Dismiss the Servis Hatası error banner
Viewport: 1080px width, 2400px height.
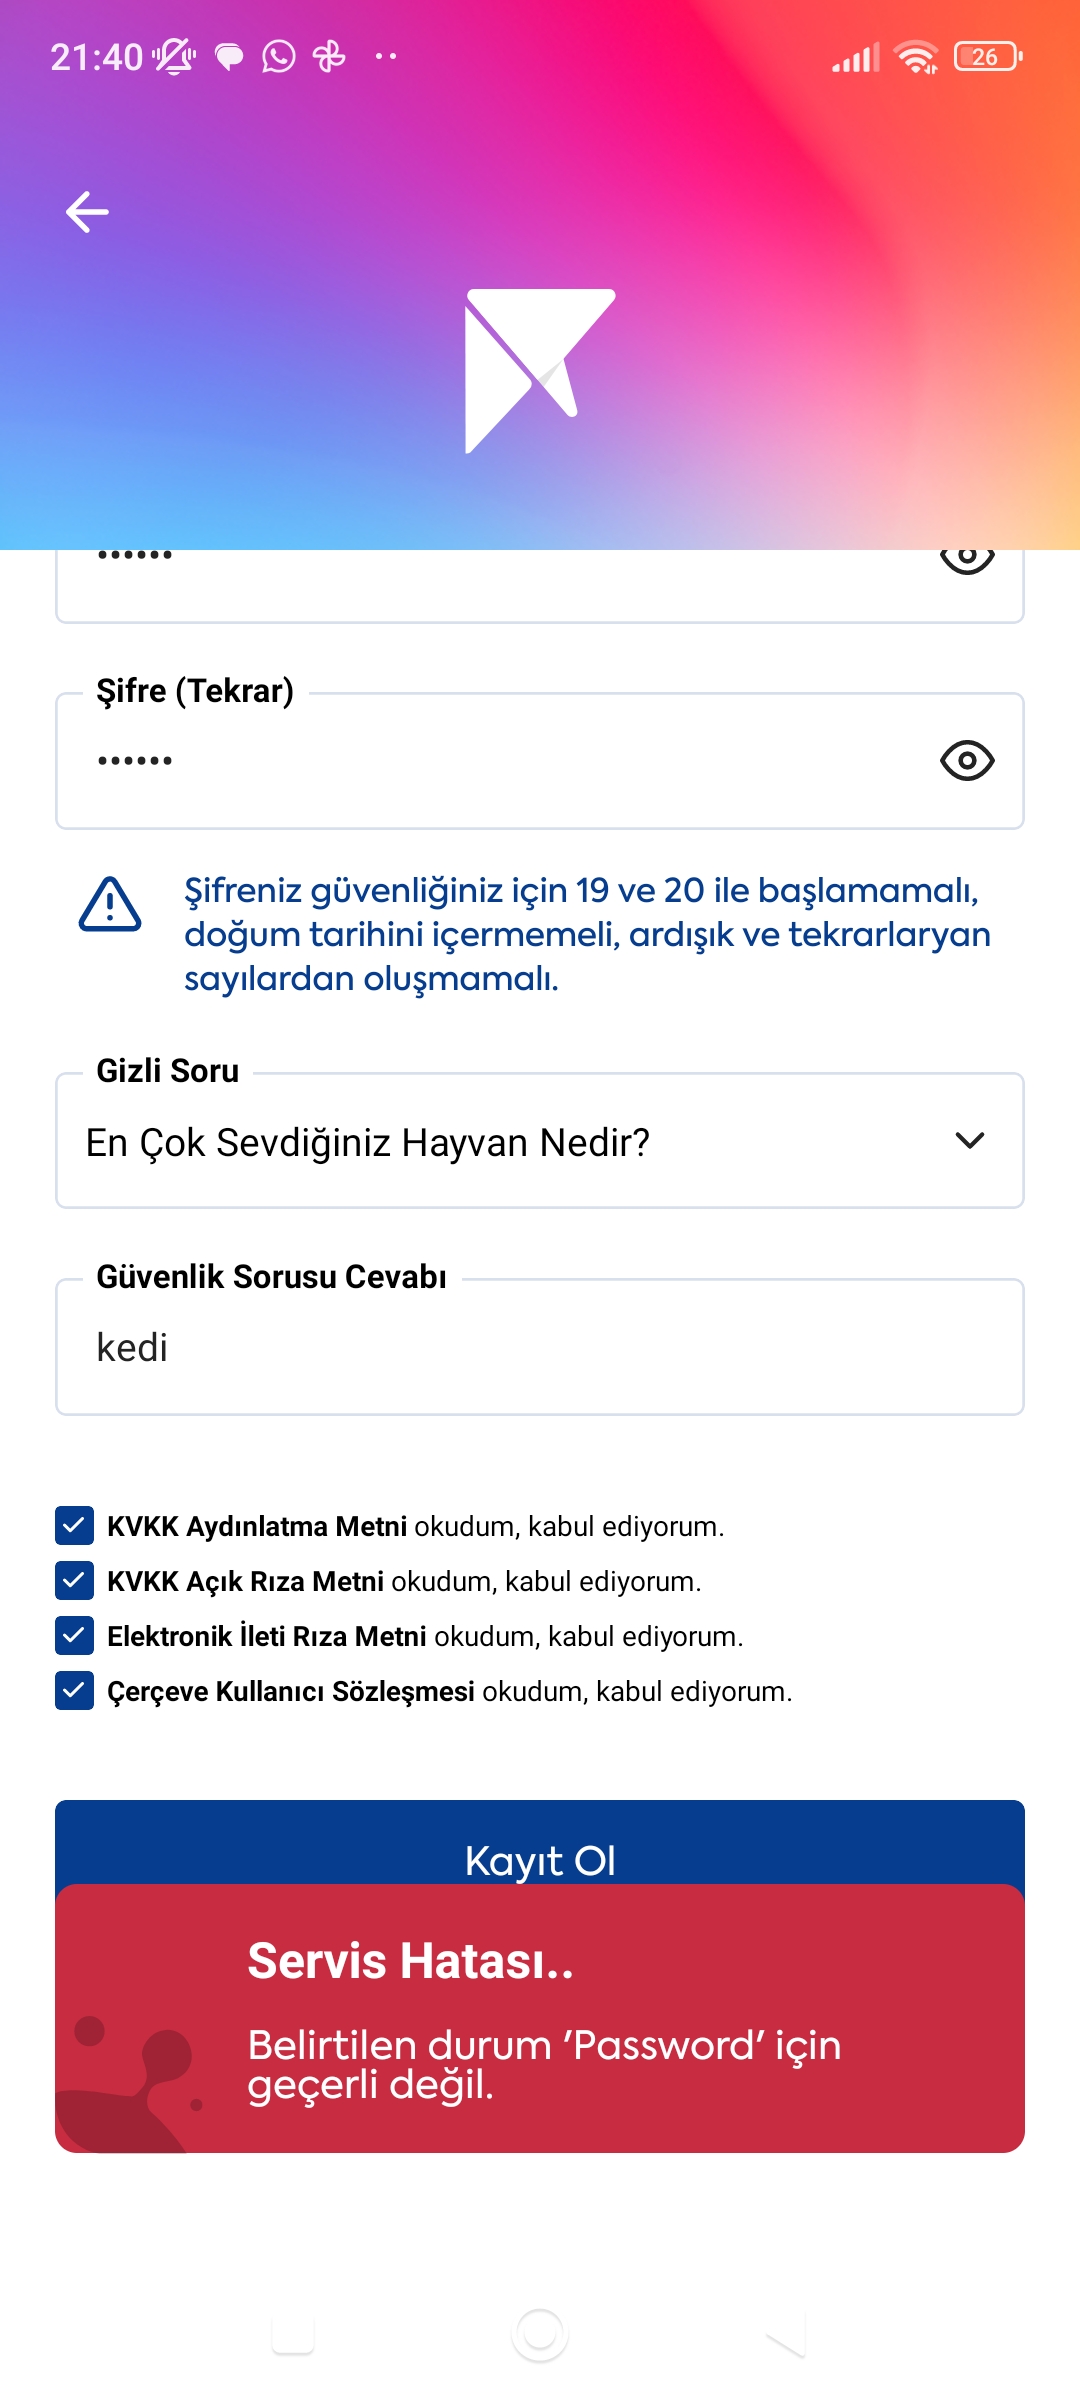(540, 2019)
